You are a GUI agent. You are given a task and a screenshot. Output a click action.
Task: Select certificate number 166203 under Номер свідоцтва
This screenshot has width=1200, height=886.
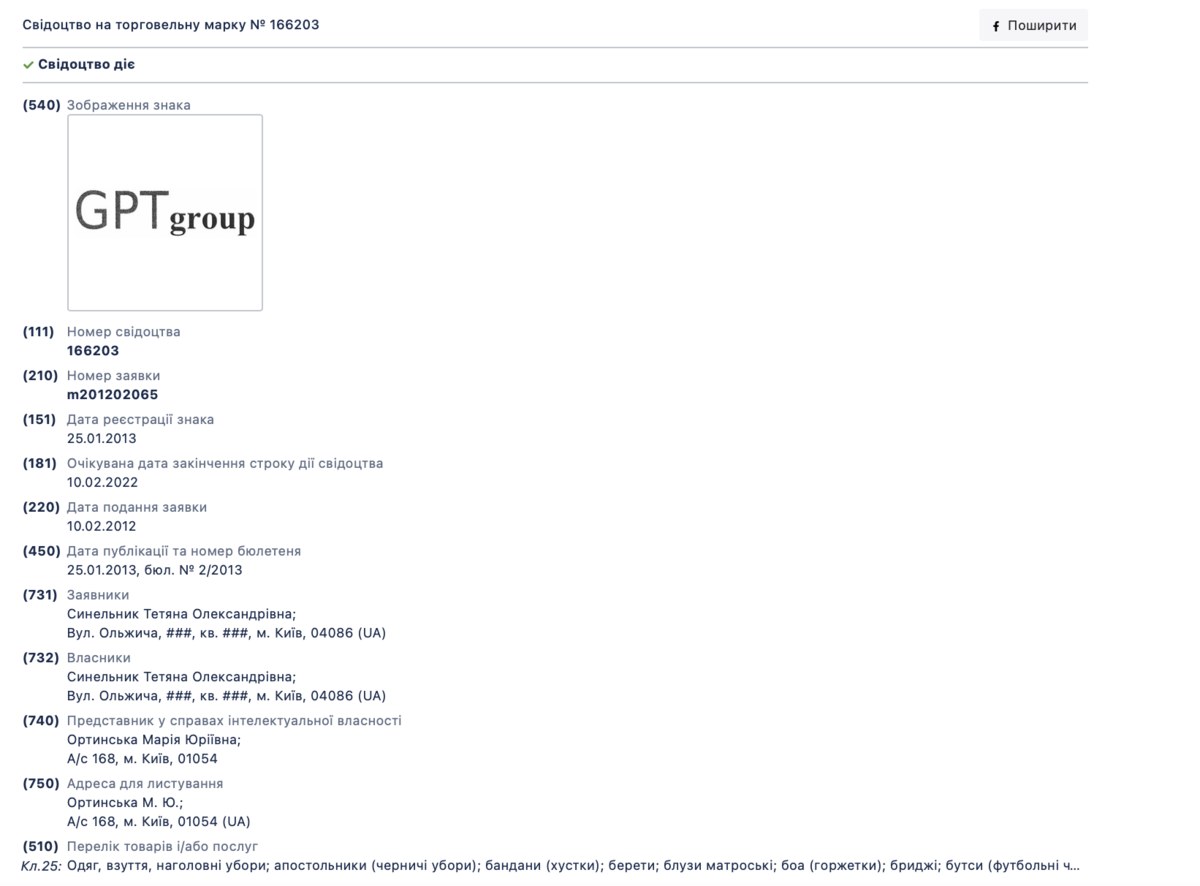coord(93,351)
